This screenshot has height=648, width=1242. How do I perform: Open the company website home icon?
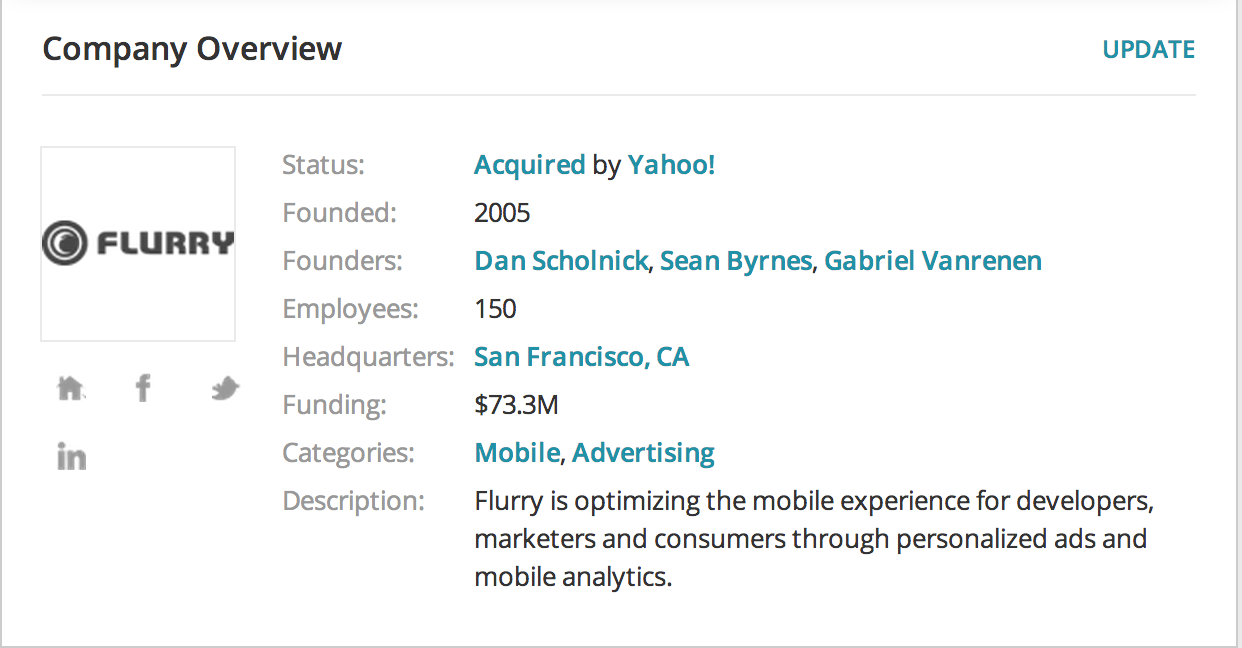70,387
